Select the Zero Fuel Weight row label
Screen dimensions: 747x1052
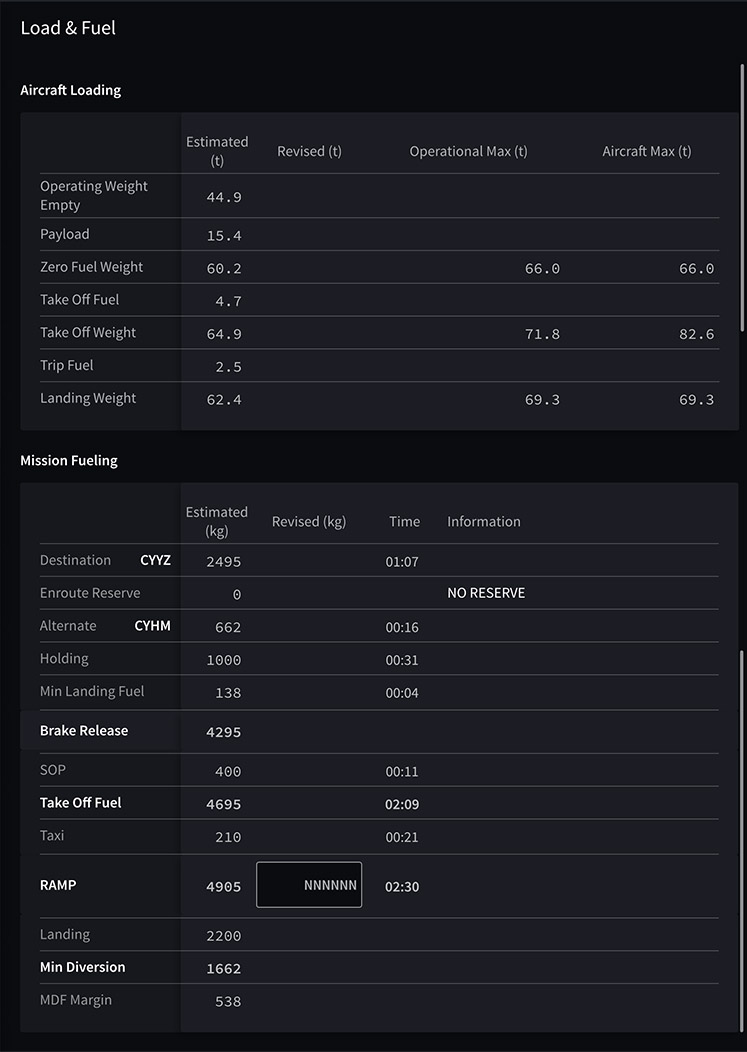point(91,267)
